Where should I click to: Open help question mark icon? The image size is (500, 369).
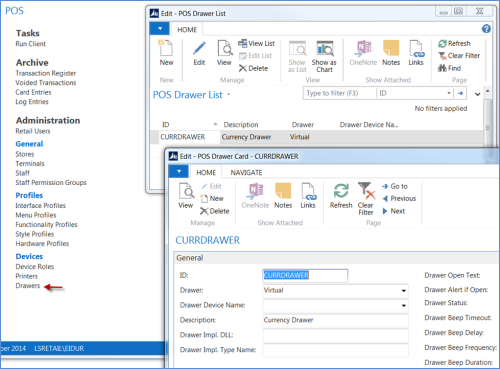coord(486,29)
